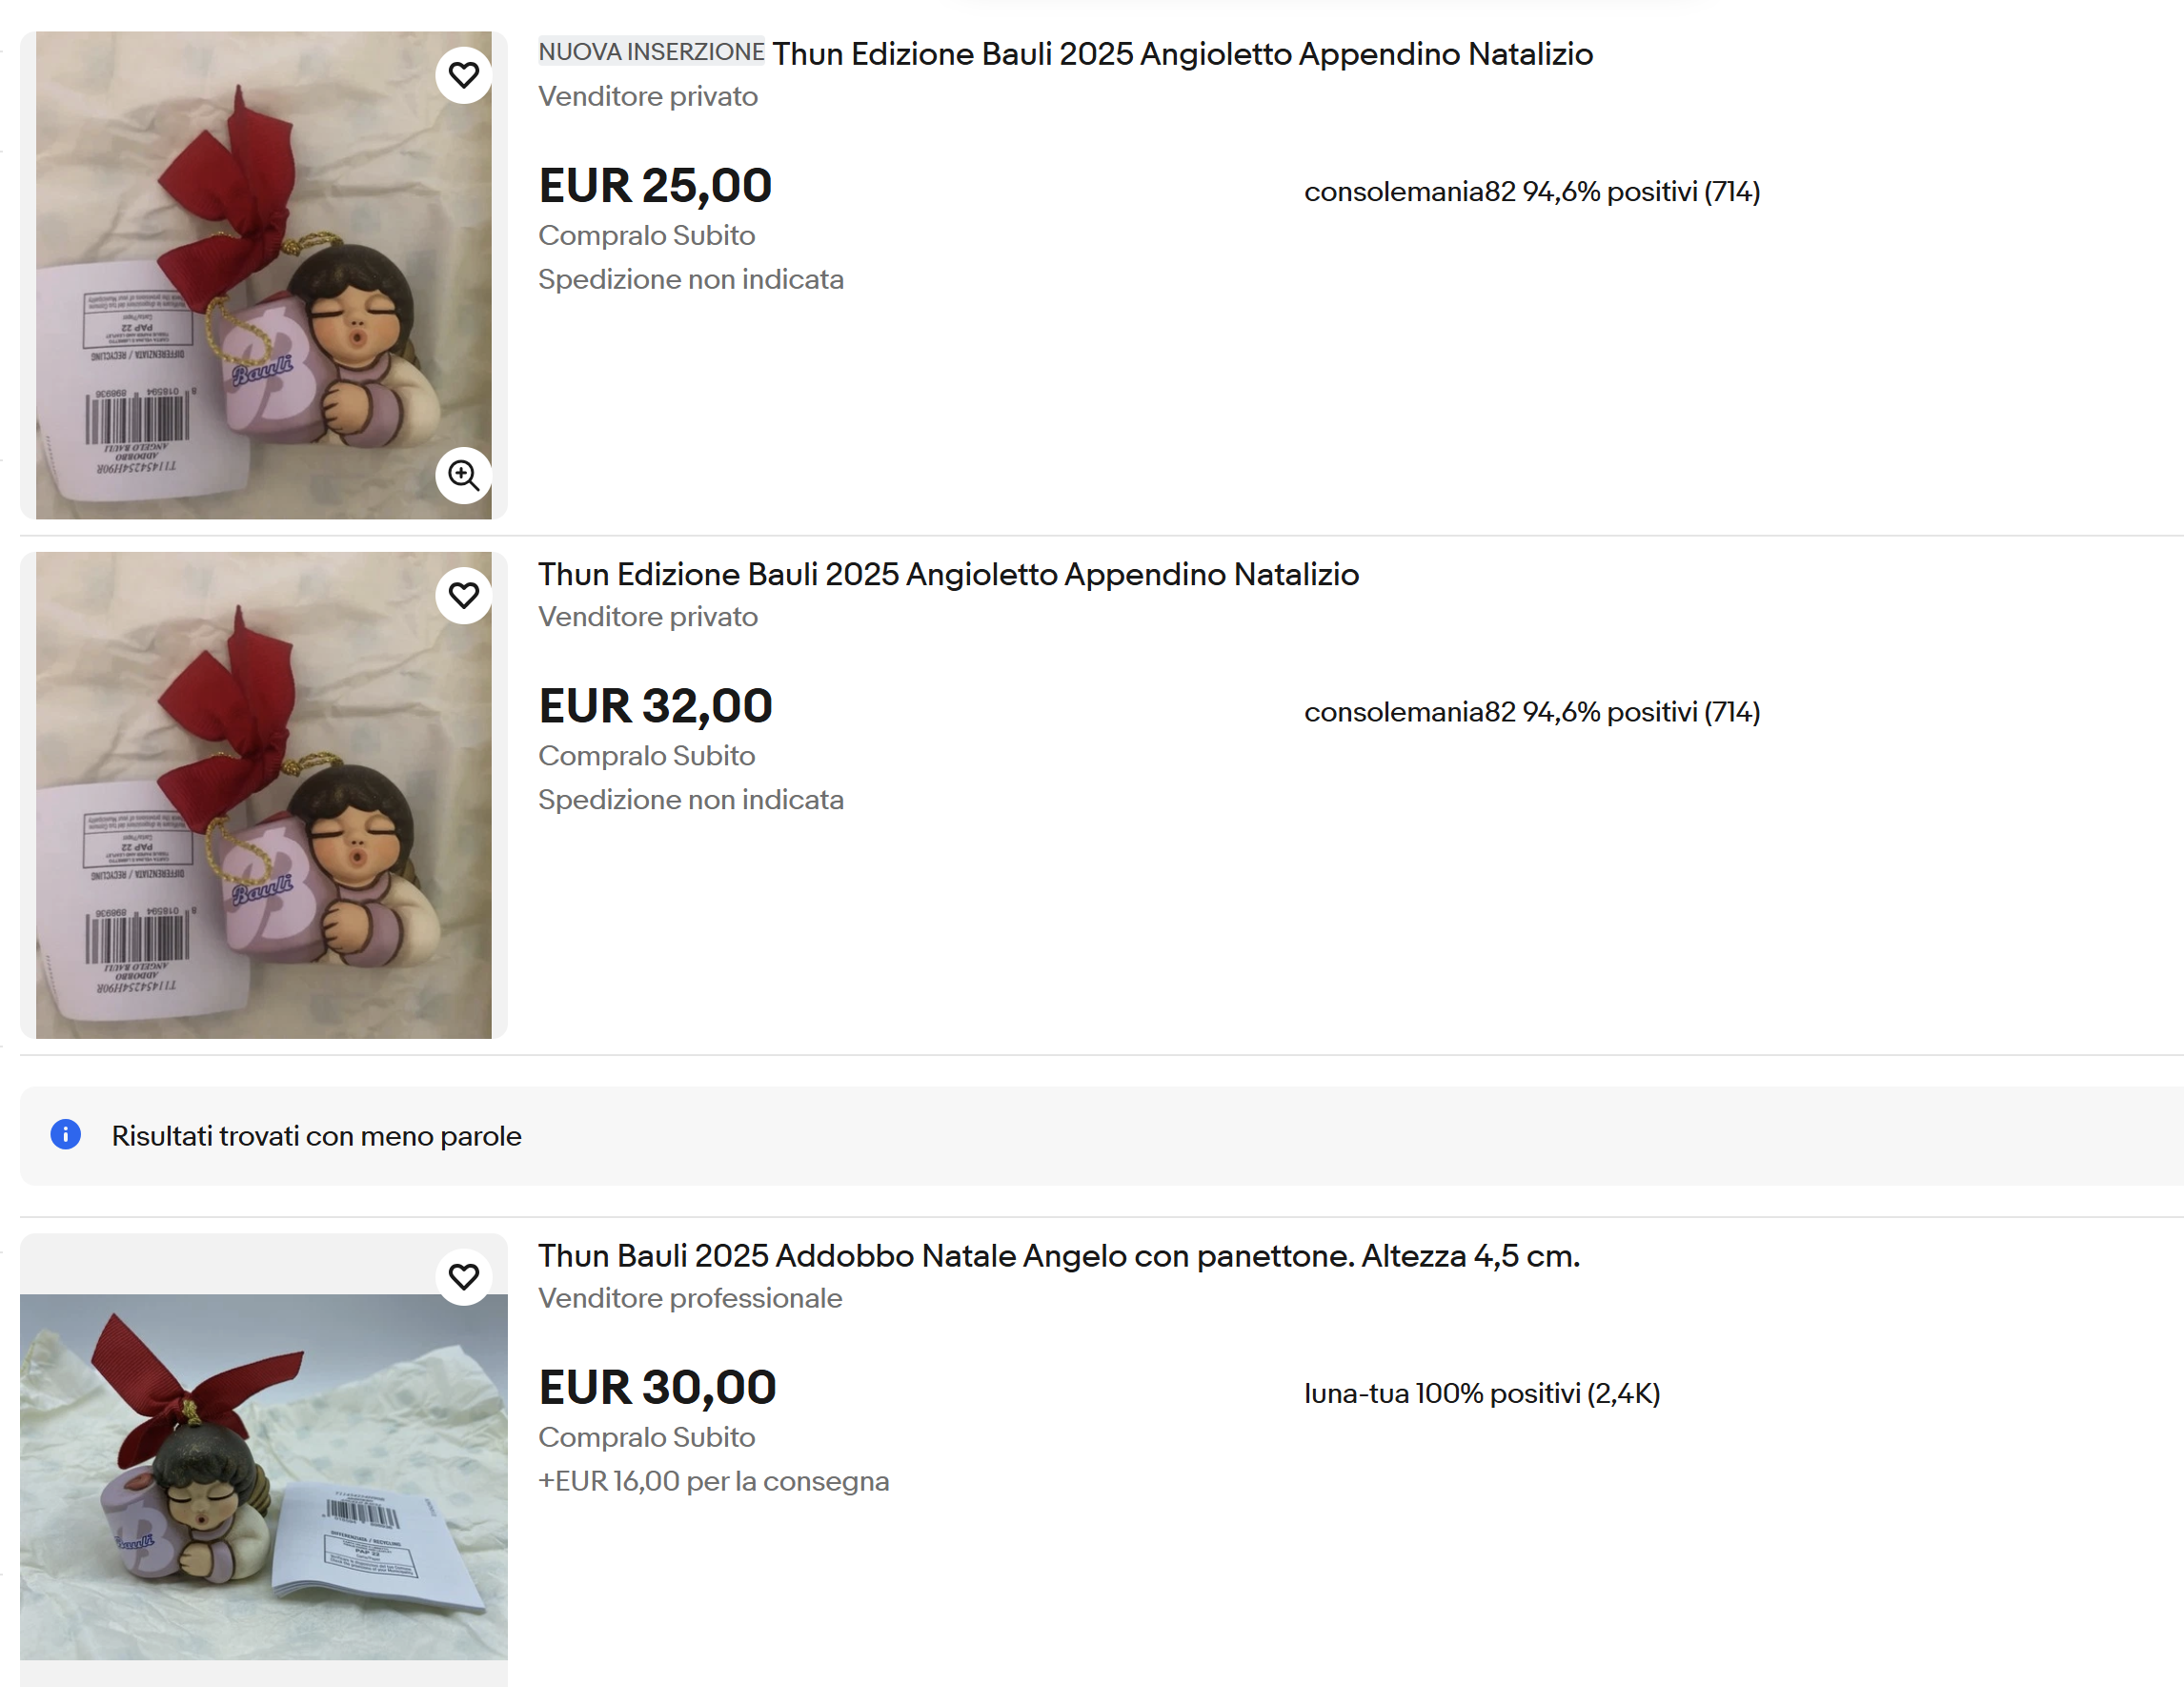Open second Thun Edizione Bauli 2025 Angioletto title

coord(948,575)
